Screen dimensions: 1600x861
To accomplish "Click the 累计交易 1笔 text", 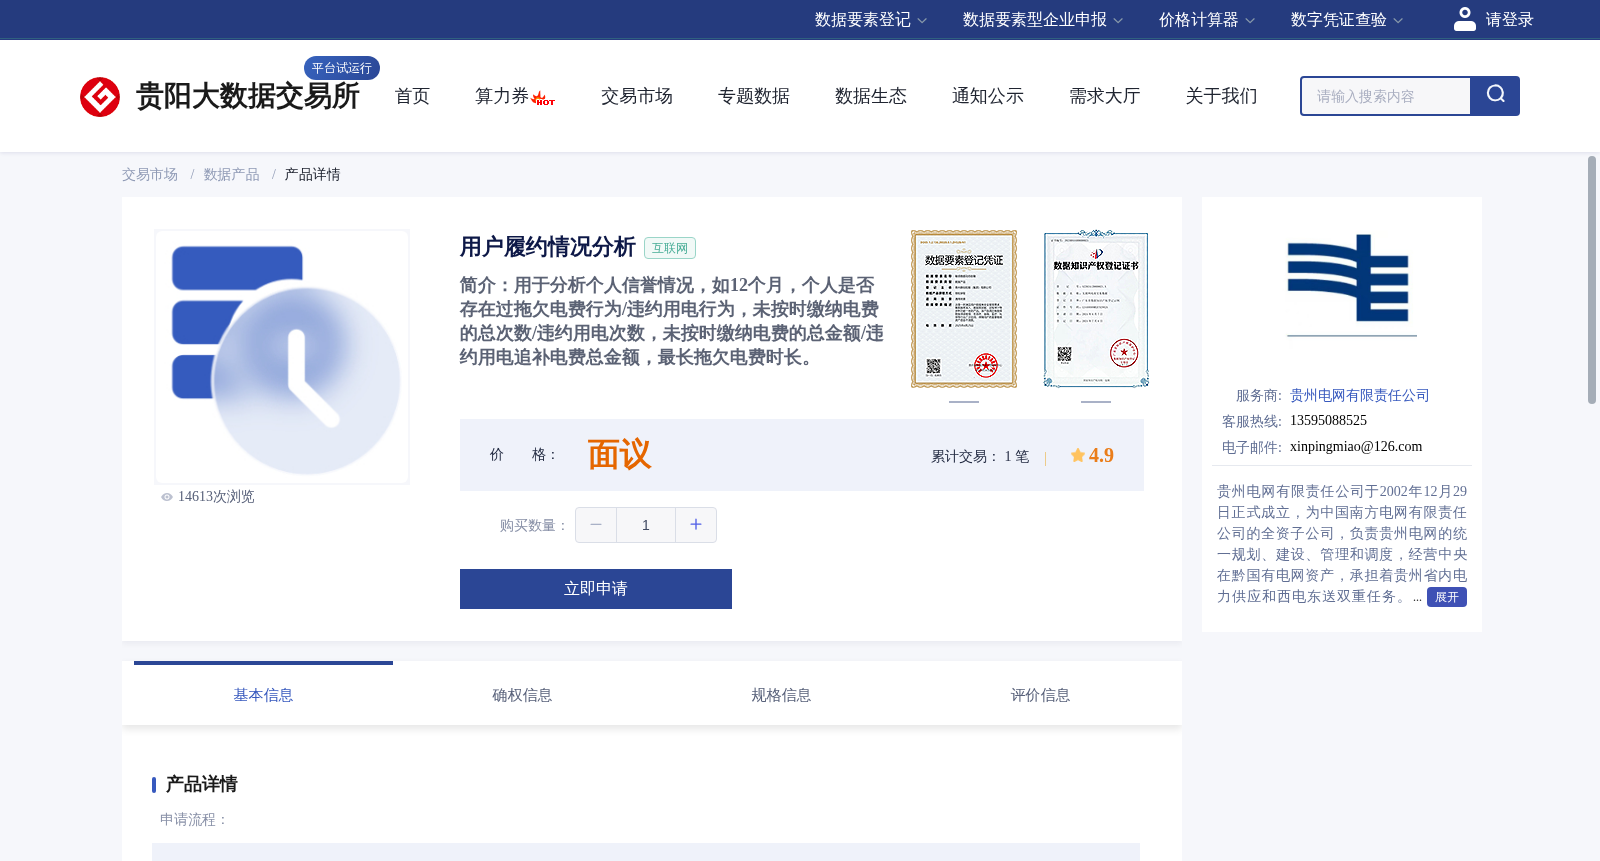I will point(980,457).
